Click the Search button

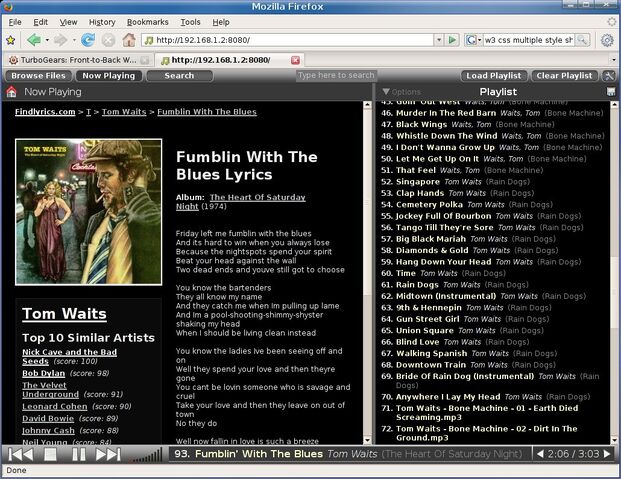tap(179, 76)
